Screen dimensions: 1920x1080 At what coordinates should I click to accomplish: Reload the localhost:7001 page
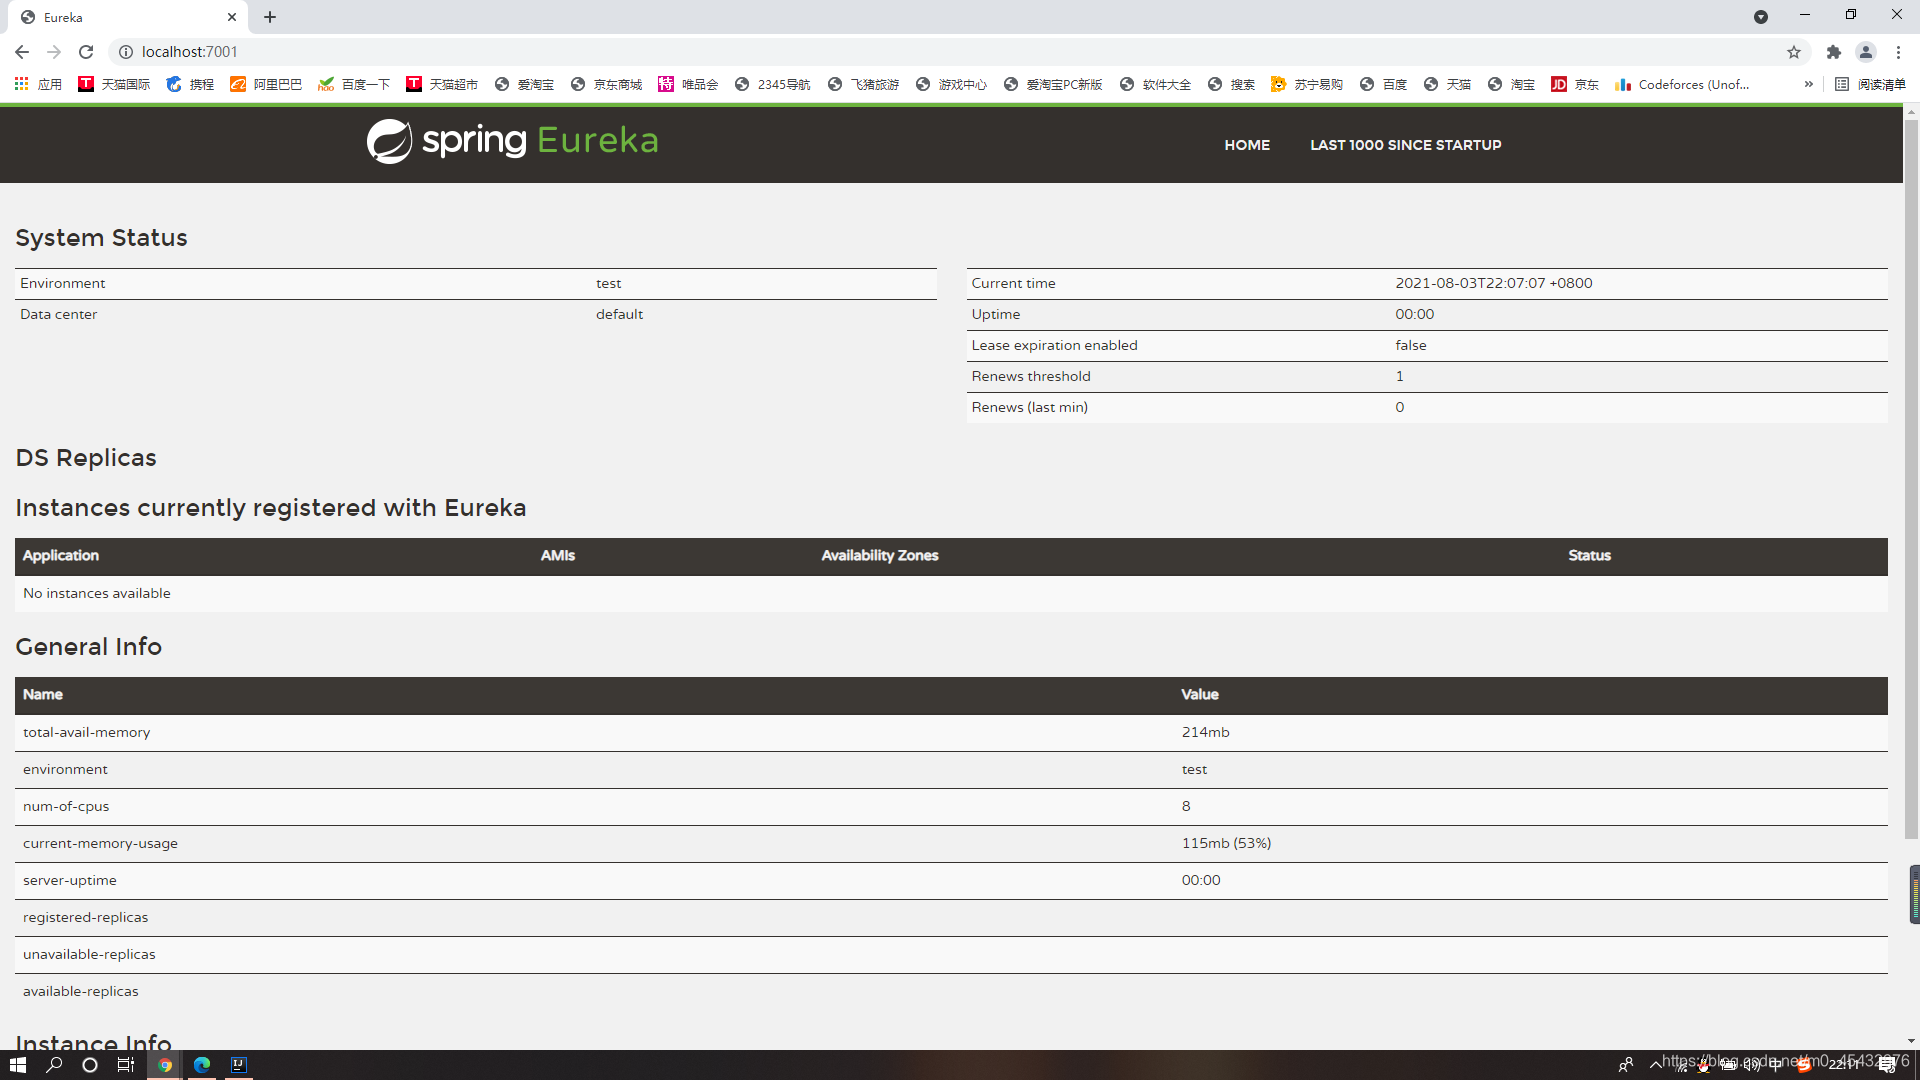click(86, 52)
